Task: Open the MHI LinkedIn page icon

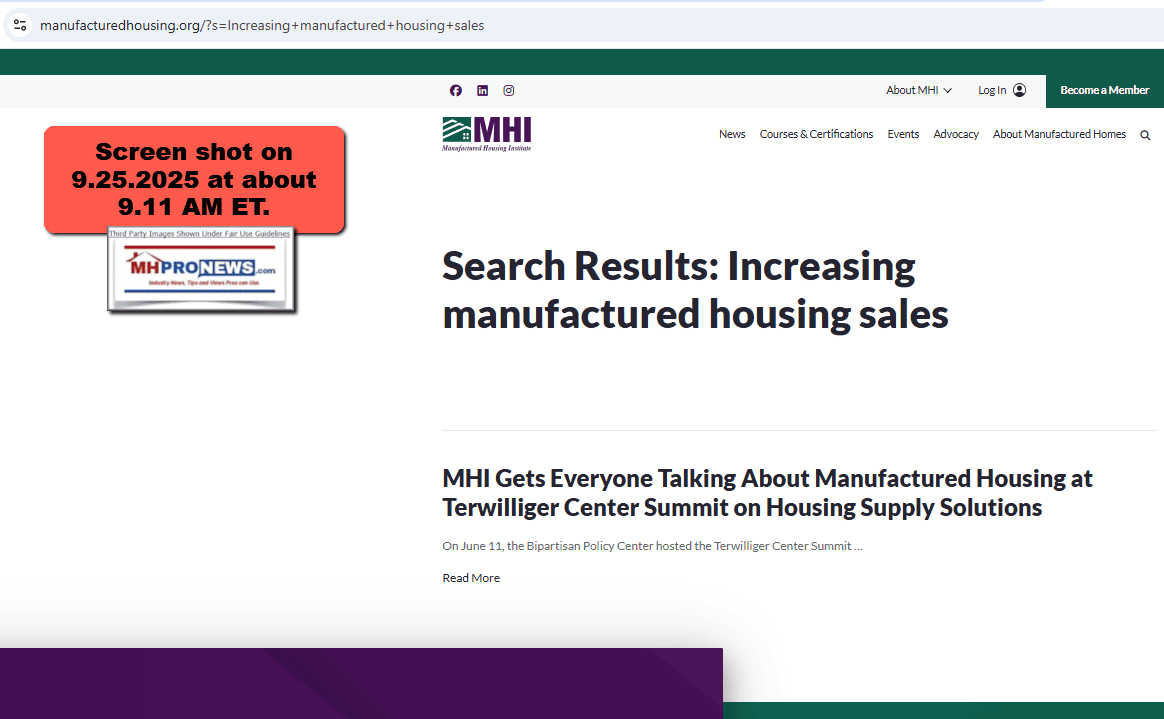Action: 483,91
